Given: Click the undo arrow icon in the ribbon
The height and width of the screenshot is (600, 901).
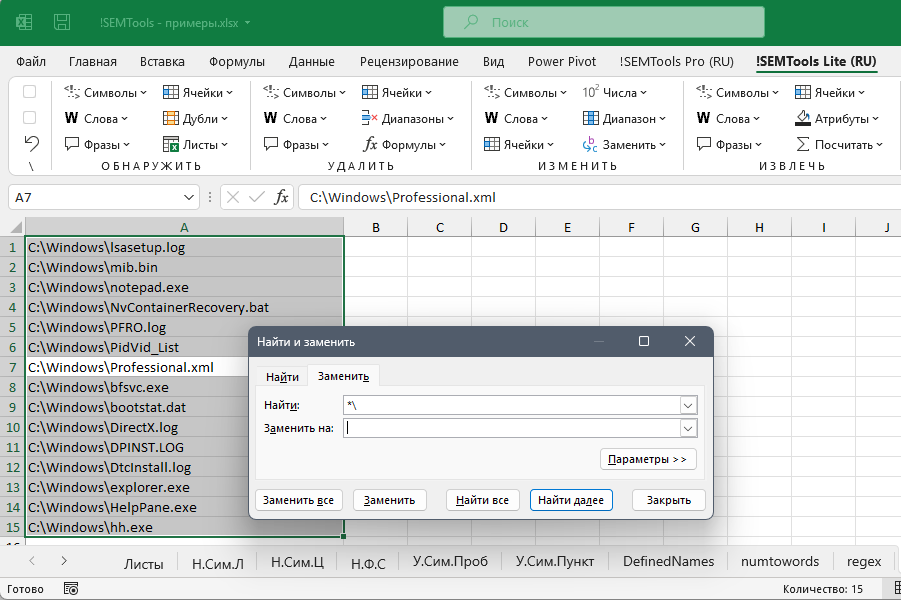Looking at the screenshot, I should click(32, 143).
